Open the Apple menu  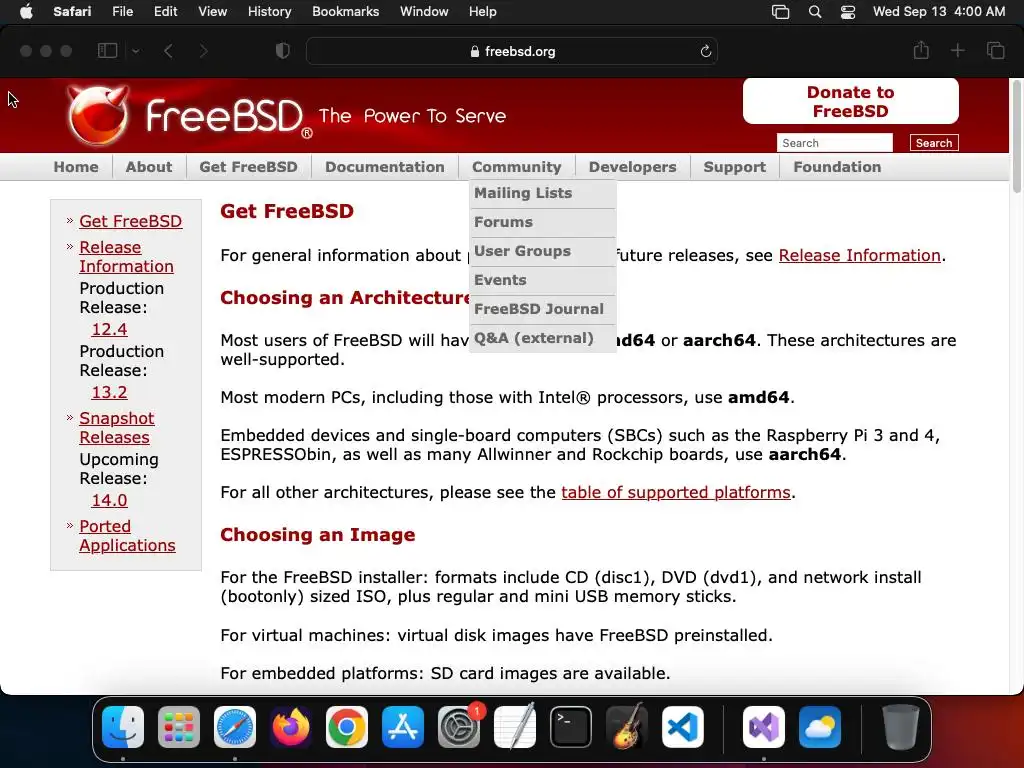click(x=26, y=12)
